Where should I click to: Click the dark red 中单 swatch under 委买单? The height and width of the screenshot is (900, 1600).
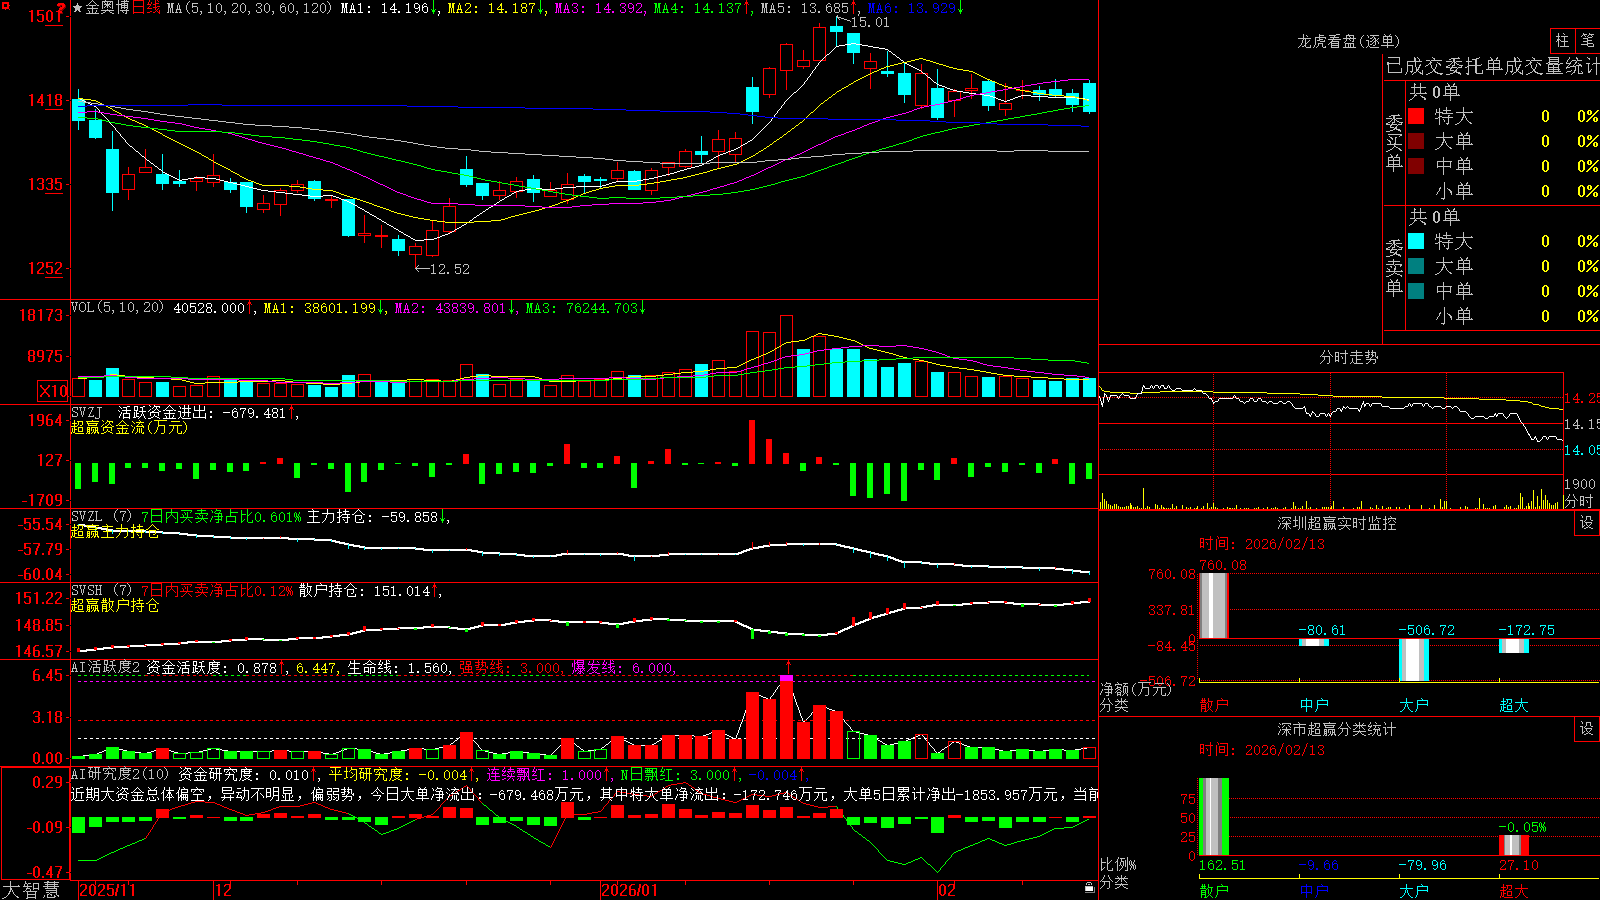click(1416, 166)
